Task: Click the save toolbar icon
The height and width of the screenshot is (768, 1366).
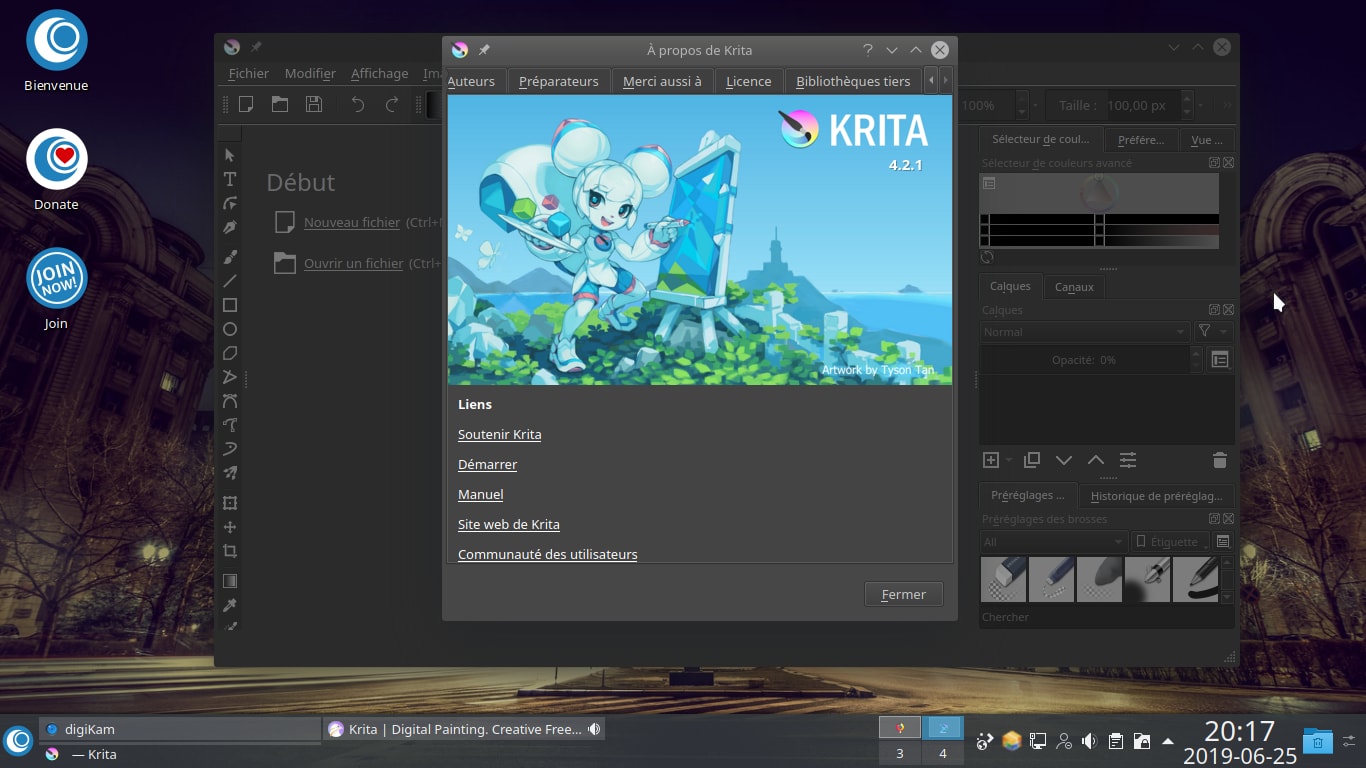Action: tap(314, 104)
